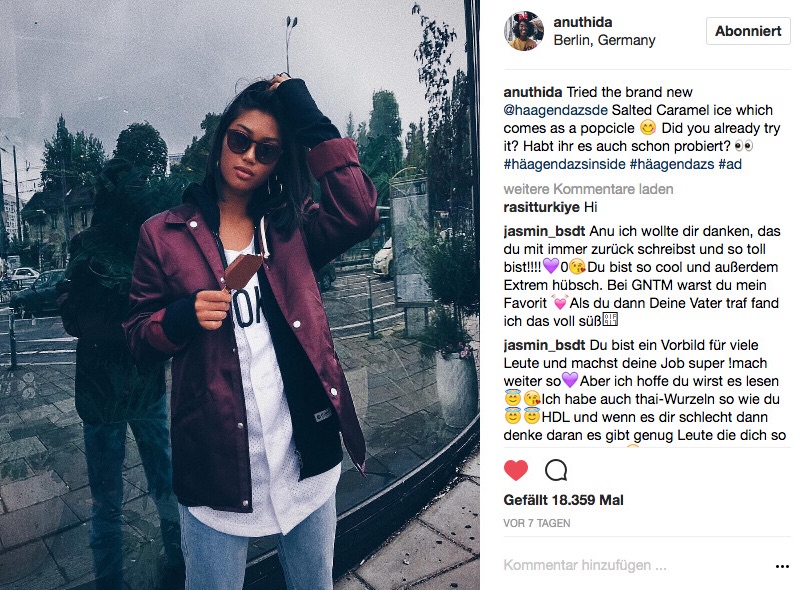Open anuthida username at caption start

(533, 92)
